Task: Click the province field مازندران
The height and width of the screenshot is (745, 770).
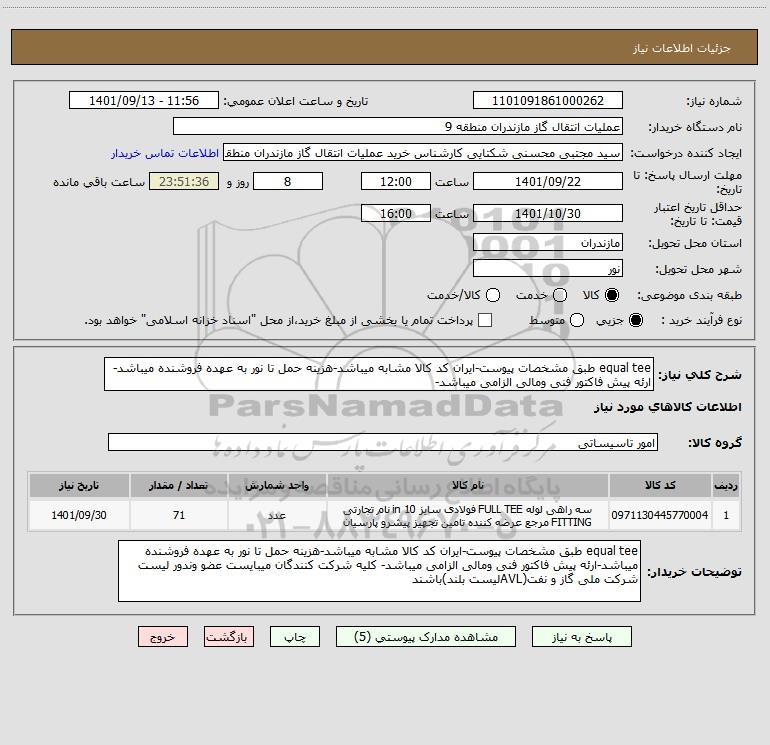Action: coord(548,242)
